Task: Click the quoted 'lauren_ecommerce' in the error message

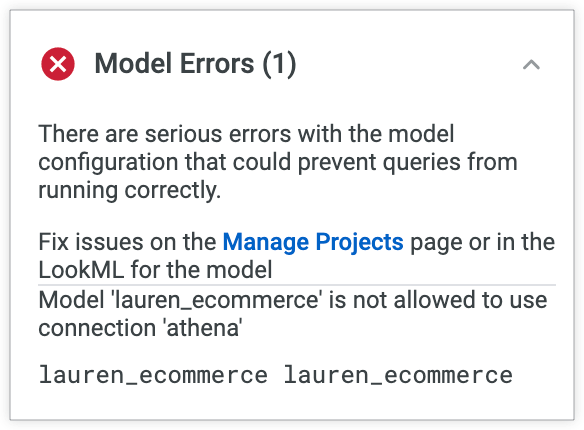Action: click(x=217, y=301)
